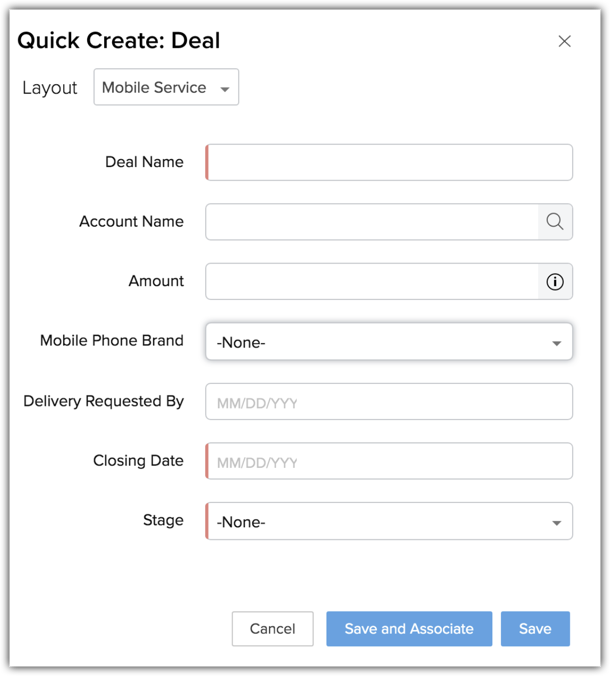Click the Mobile Phone Brand caret arrow
The width and height of the screenshot is (610, 676).
[557, 343]
